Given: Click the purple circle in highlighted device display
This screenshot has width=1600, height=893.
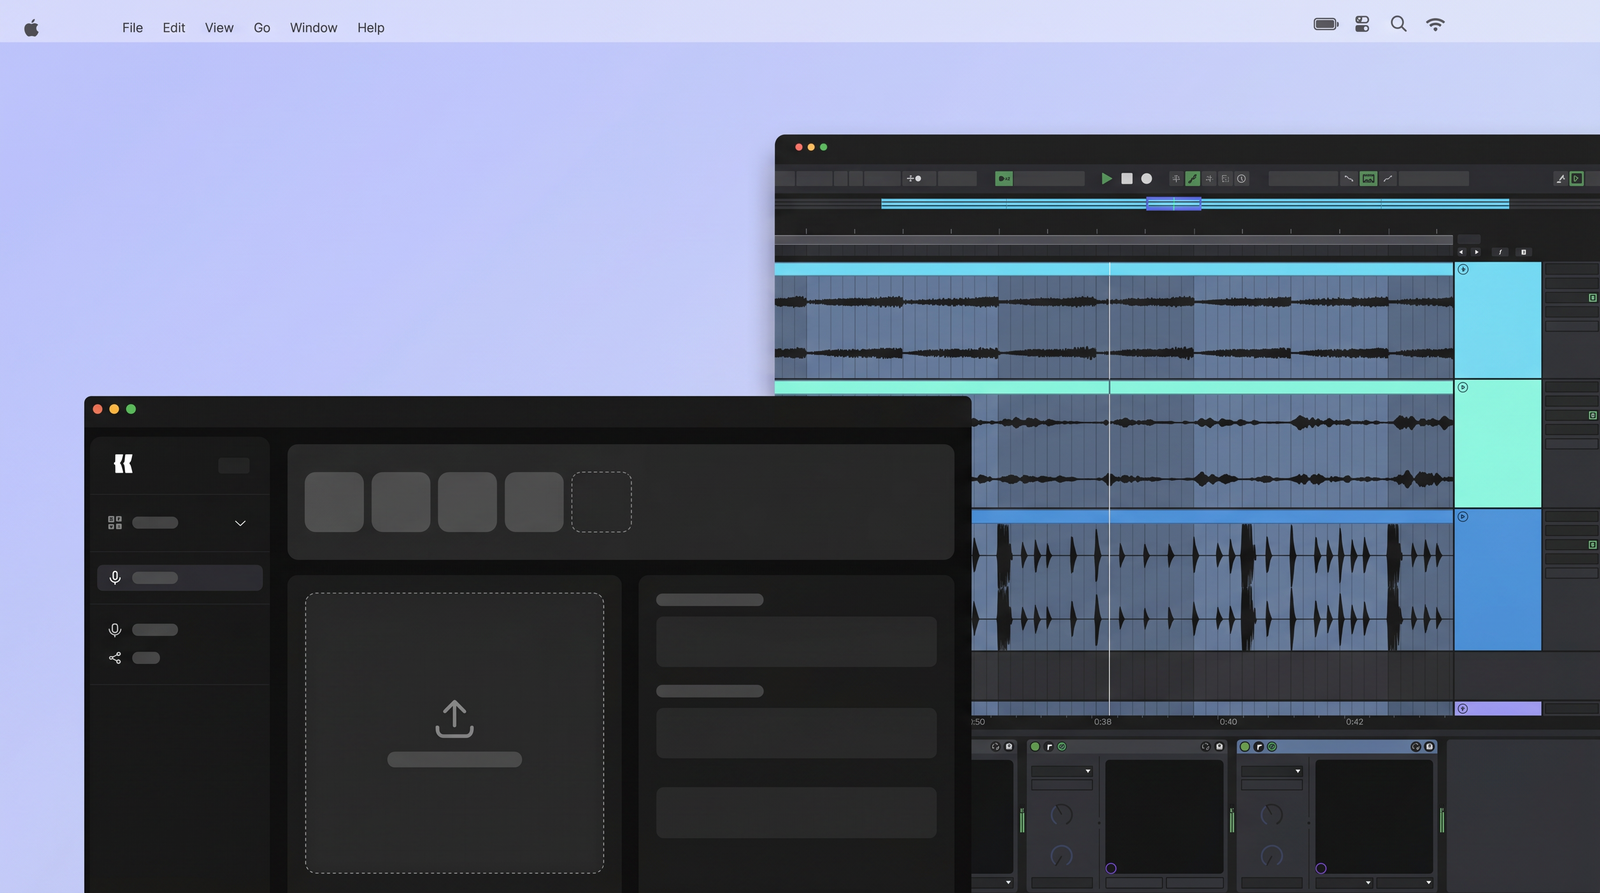Looking at the screenshot, I should tap(1321, 868).
